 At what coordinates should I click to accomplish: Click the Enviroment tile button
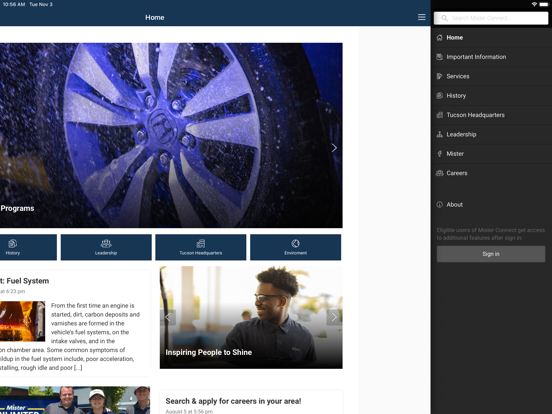pyautogui.click(x=295, y=247)
